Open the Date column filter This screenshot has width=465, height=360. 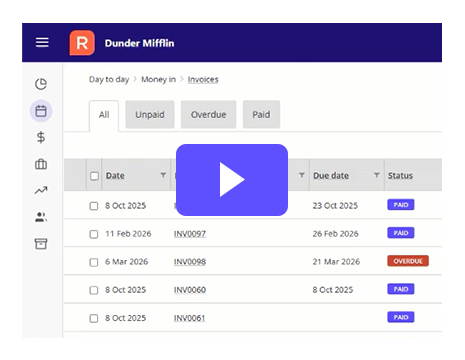[x=163, y=175]
